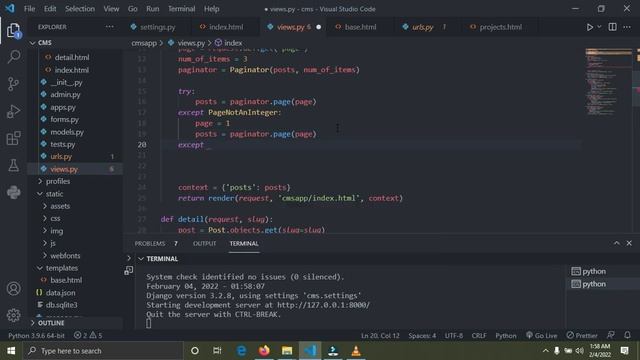Viewport: 640px width, 360px height.
Task: Open admin.py in the explorer
Action: point(65,95)
